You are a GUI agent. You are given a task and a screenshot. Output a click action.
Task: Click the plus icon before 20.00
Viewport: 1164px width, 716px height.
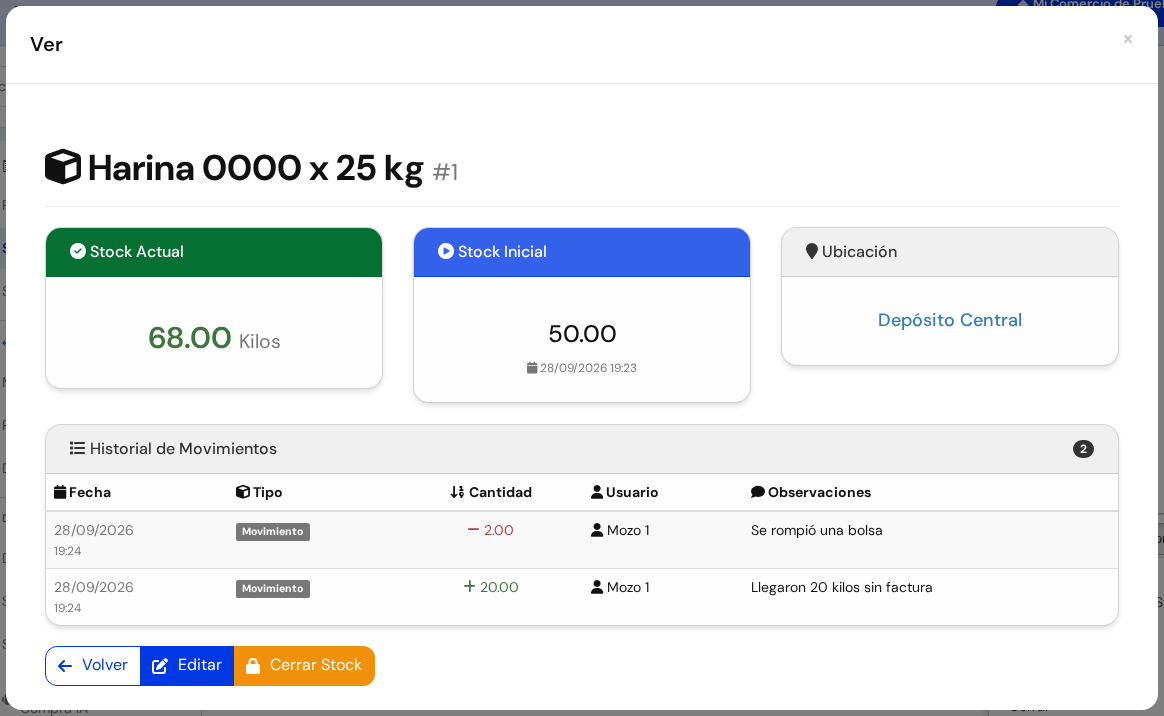[x=469, y=586]
